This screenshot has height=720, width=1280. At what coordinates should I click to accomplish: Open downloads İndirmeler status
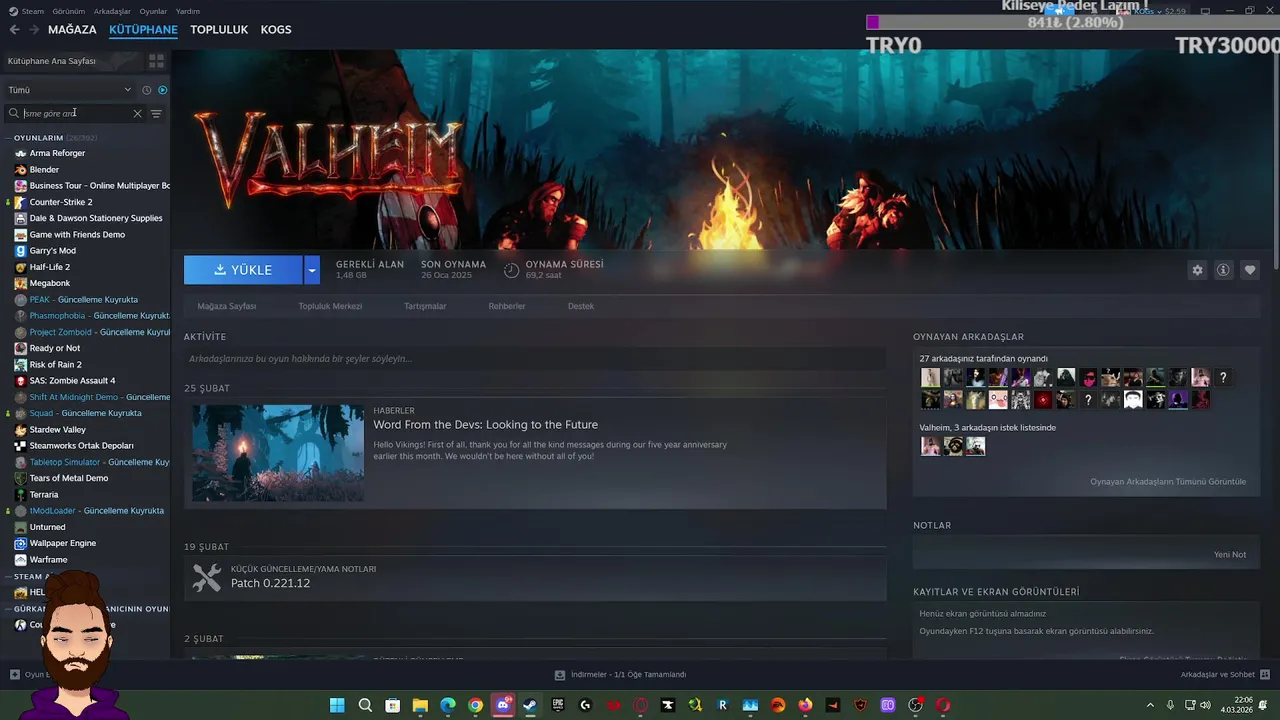click(x=621, y=674)
